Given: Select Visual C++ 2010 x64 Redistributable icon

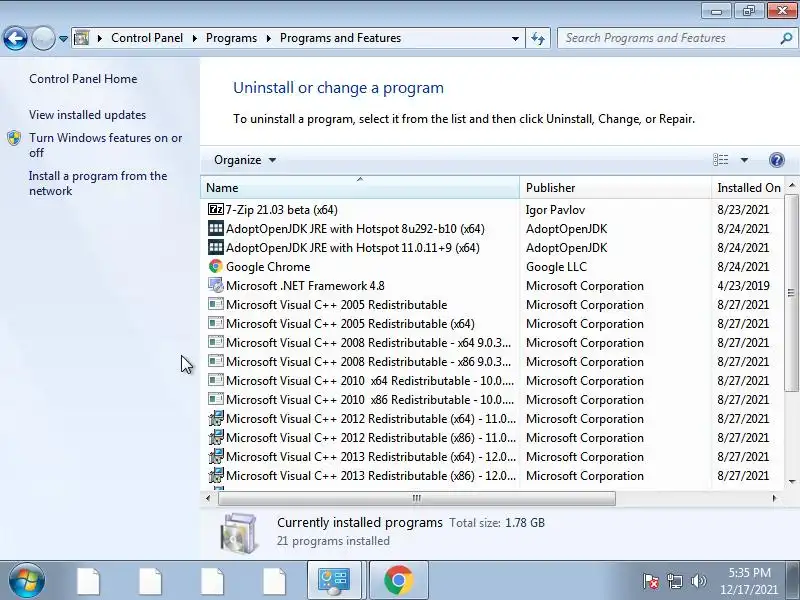Looking at the screenshot, I should [216, 381].
